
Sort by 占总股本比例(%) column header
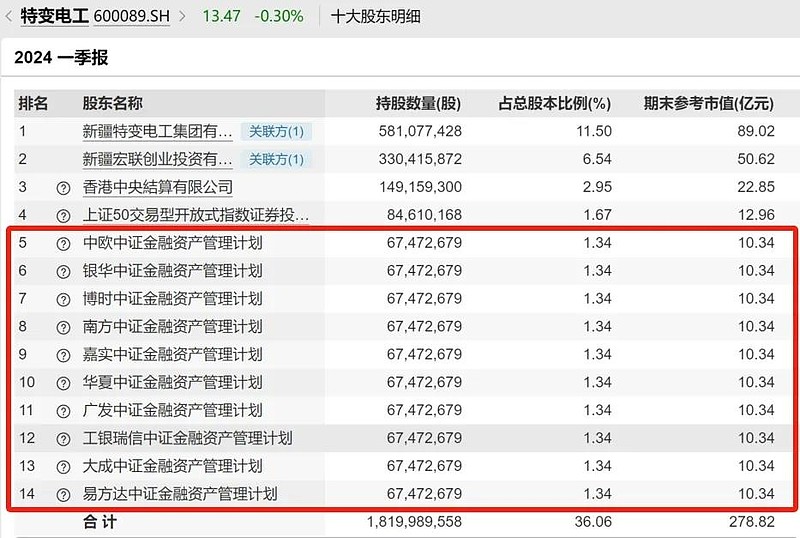555,103
